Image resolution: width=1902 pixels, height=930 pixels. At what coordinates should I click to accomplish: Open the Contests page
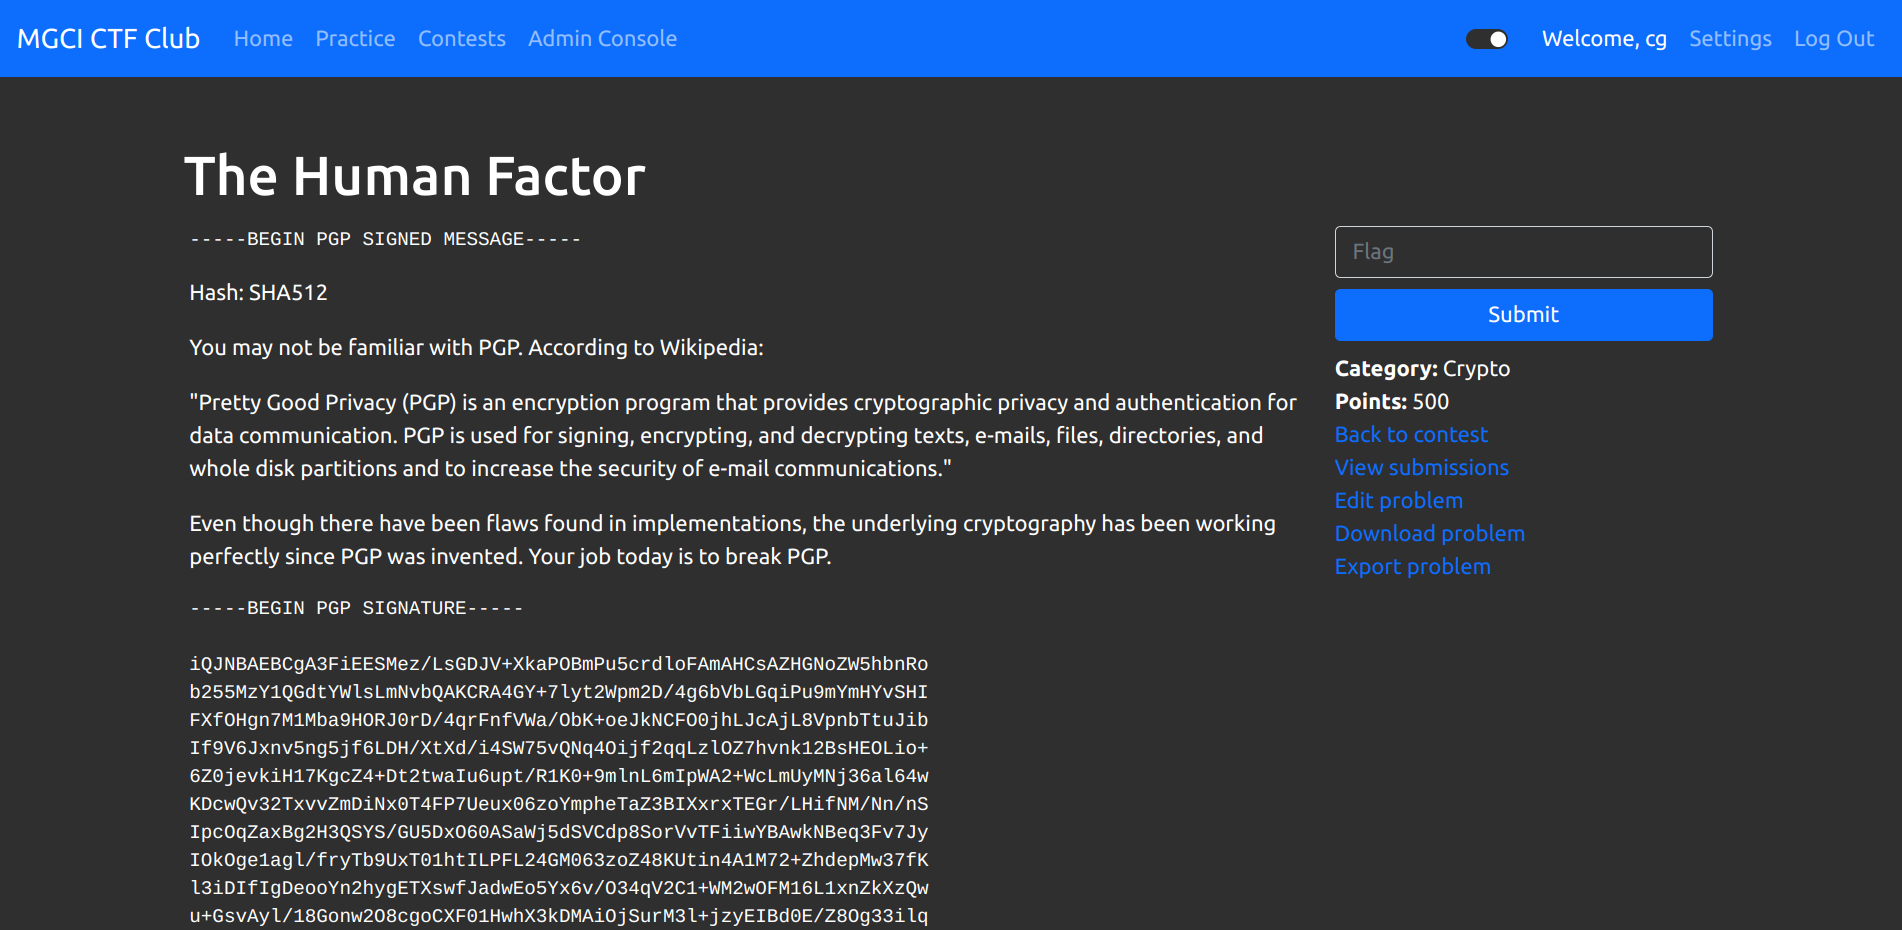tap(461, 39)
